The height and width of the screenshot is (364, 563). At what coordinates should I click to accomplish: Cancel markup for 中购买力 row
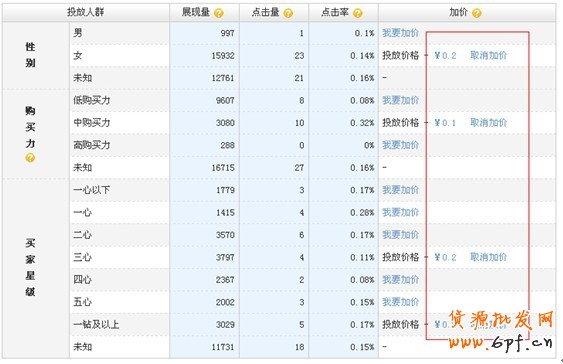click(488, 122)
